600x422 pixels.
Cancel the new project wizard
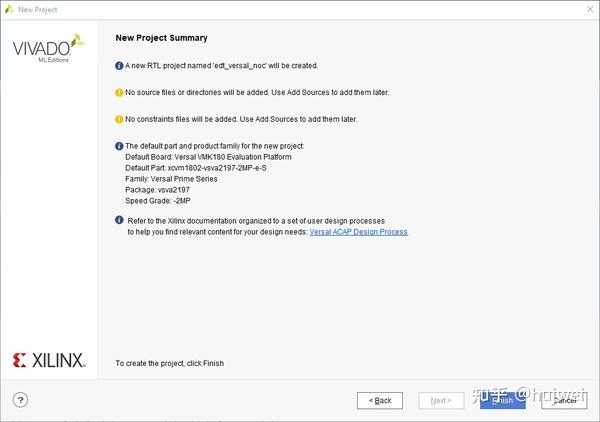click(x=564, y=400)
